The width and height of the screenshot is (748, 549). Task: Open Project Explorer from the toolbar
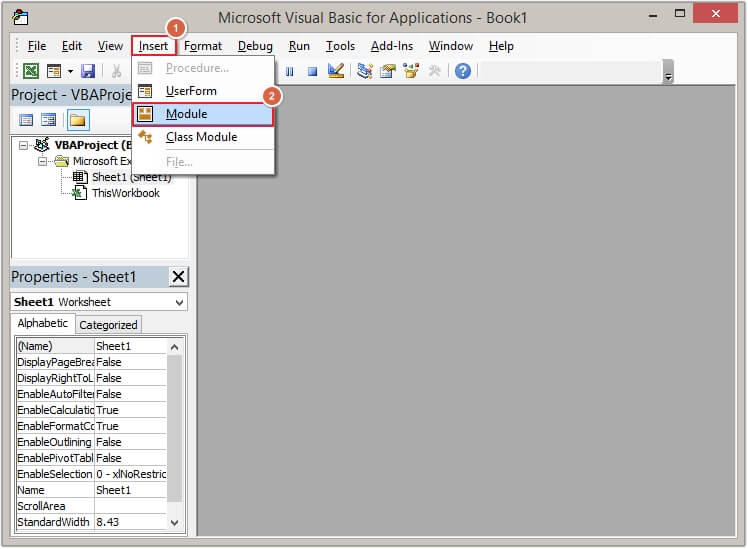(x=364, y=71)
